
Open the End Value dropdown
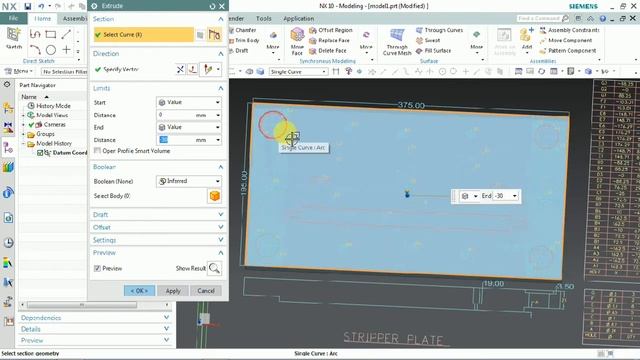[x=189, y=127]
